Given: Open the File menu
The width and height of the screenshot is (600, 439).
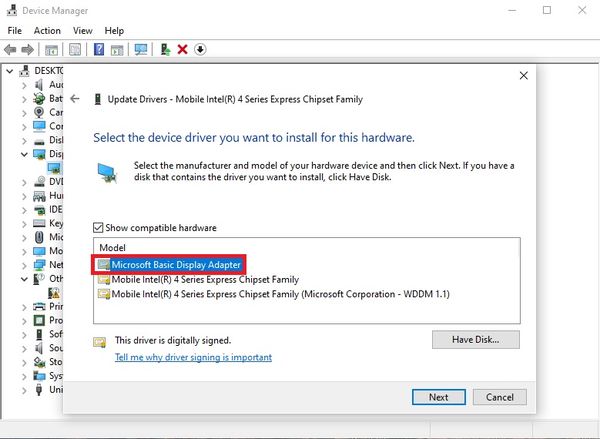Looking at the screenshot, I should [x=15, y=31].
